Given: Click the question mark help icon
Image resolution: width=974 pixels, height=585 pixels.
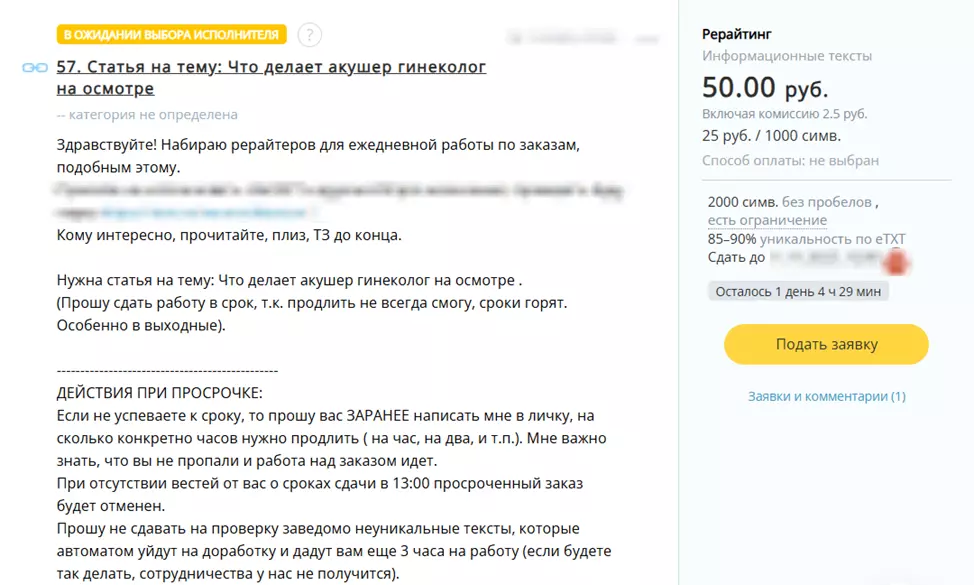Looking at the screenshot, I should pyautogui.click(x=310, y=35).
